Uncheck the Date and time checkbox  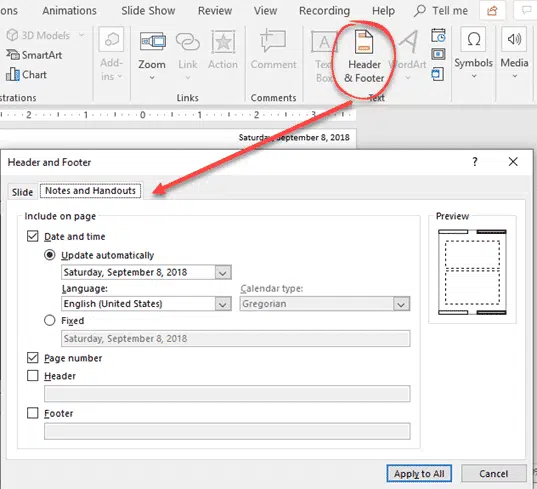click(x=33, y=236)
